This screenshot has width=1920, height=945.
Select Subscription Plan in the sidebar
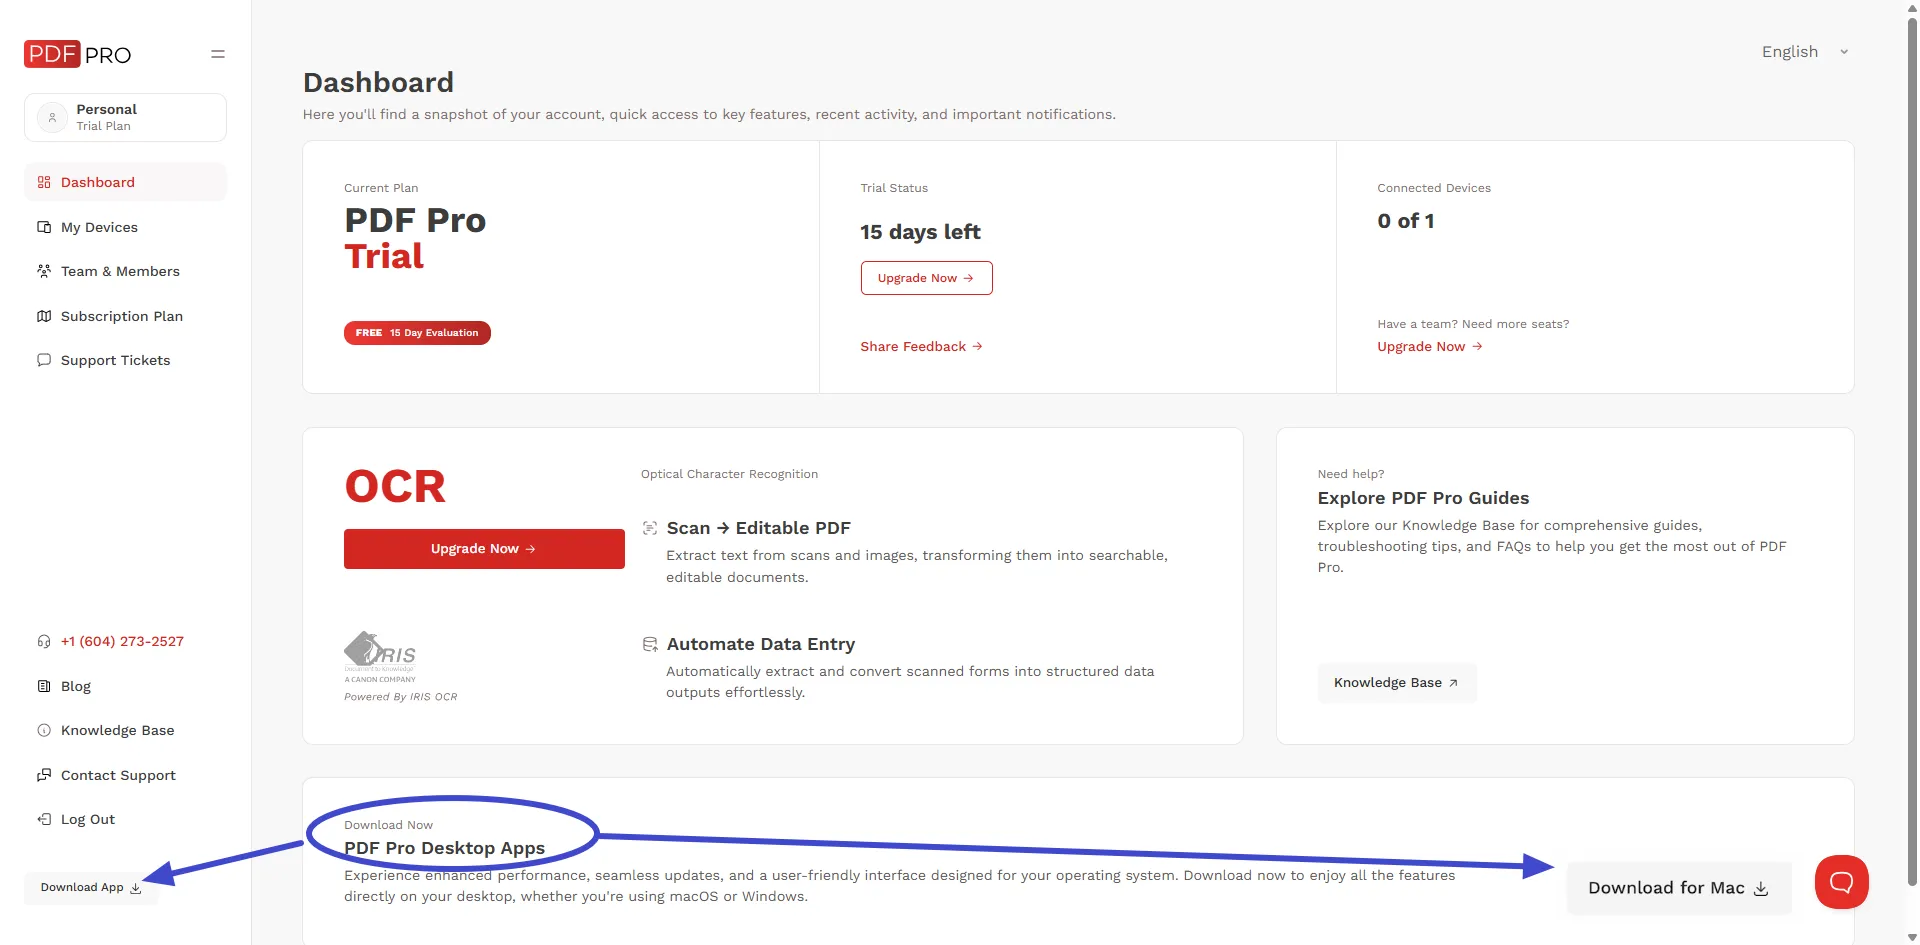(125, 316)
